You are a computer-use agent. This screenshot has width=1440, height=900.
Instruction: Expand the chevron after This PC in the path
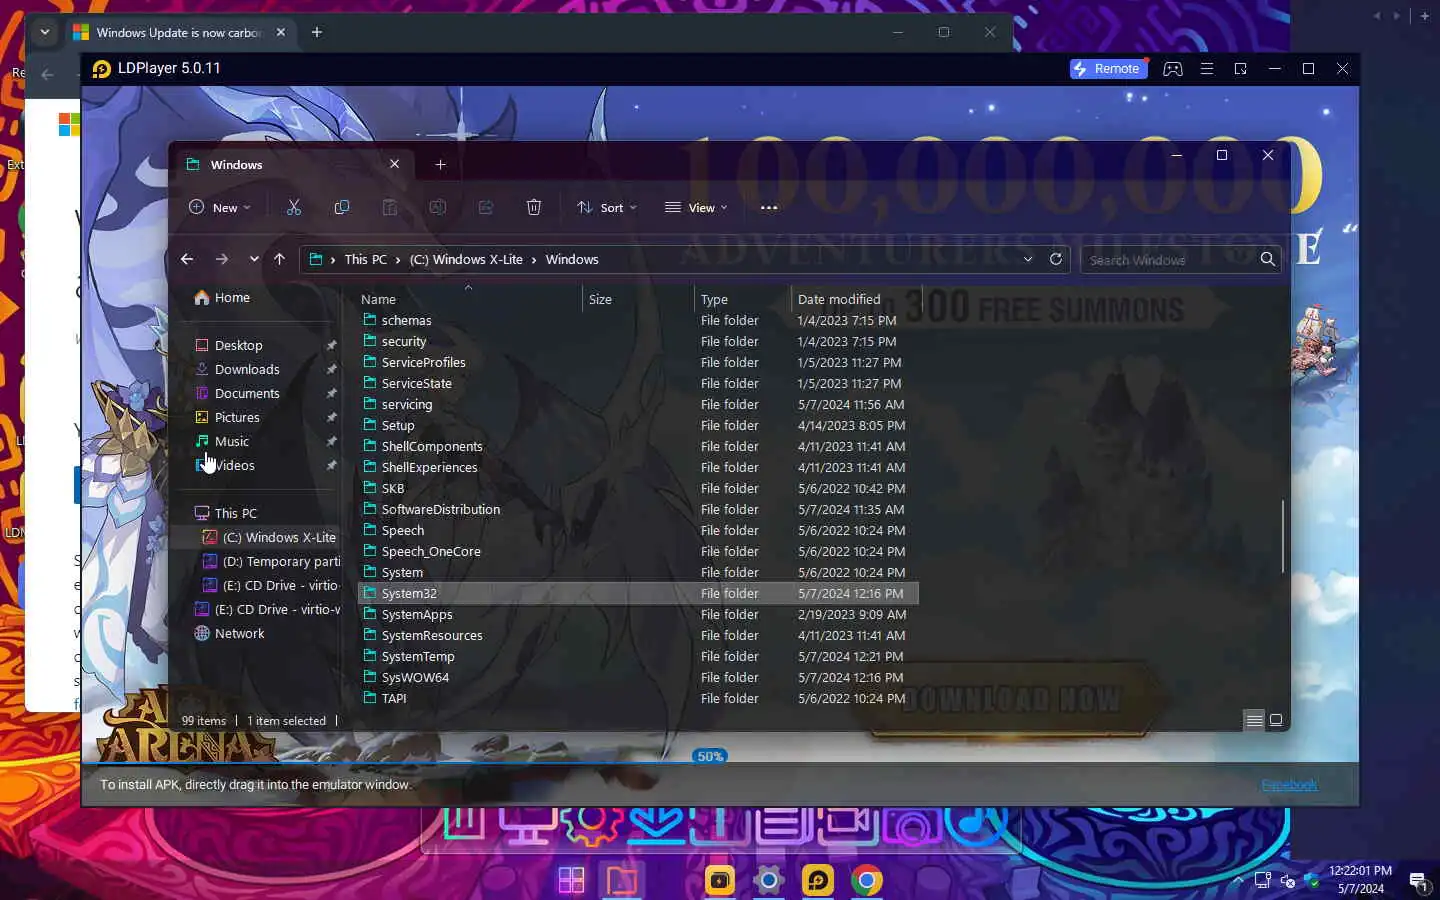[x=397, y=259]
